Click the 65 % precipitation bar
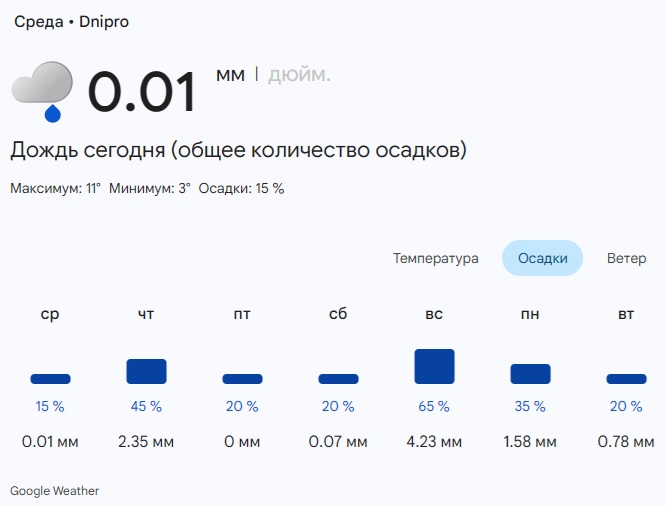 434,367
